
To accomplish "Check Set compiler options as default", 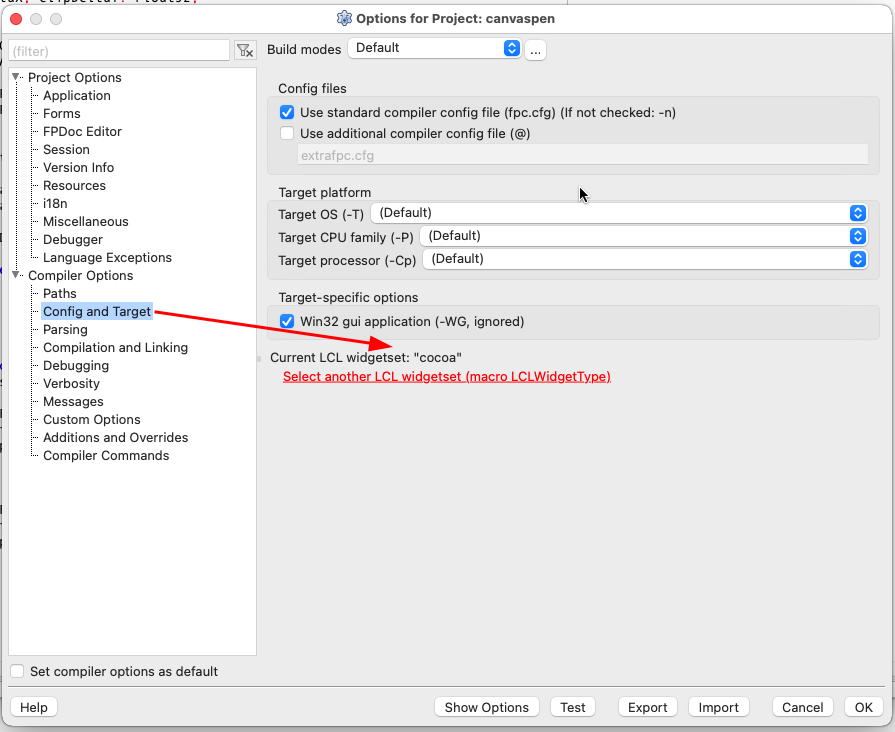I will click(17, 671).
